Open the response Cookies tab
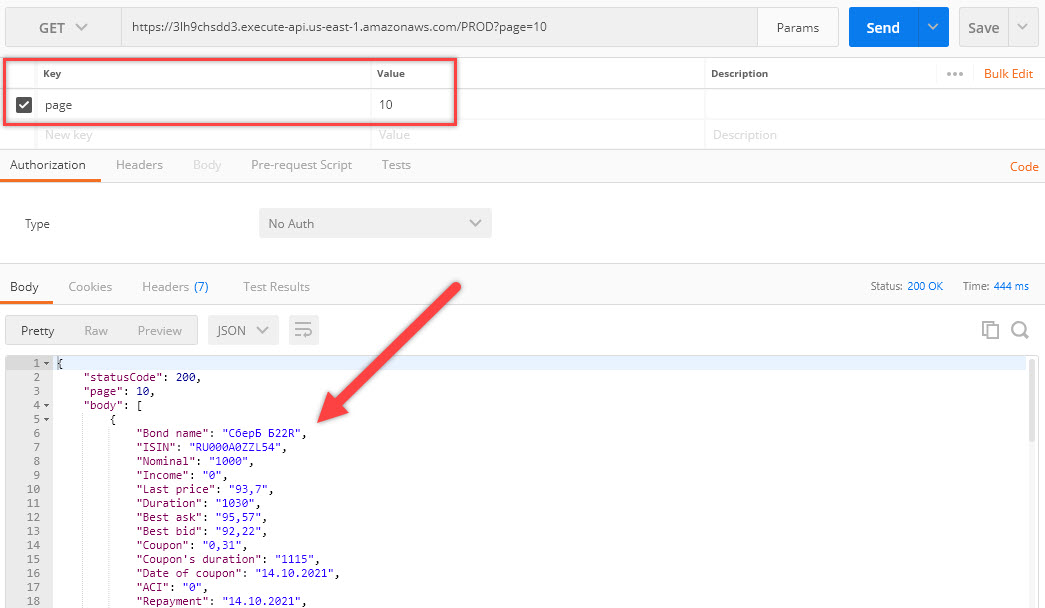Image resolution: width=1045 pixels, height=608 pixels. [90, 287]
